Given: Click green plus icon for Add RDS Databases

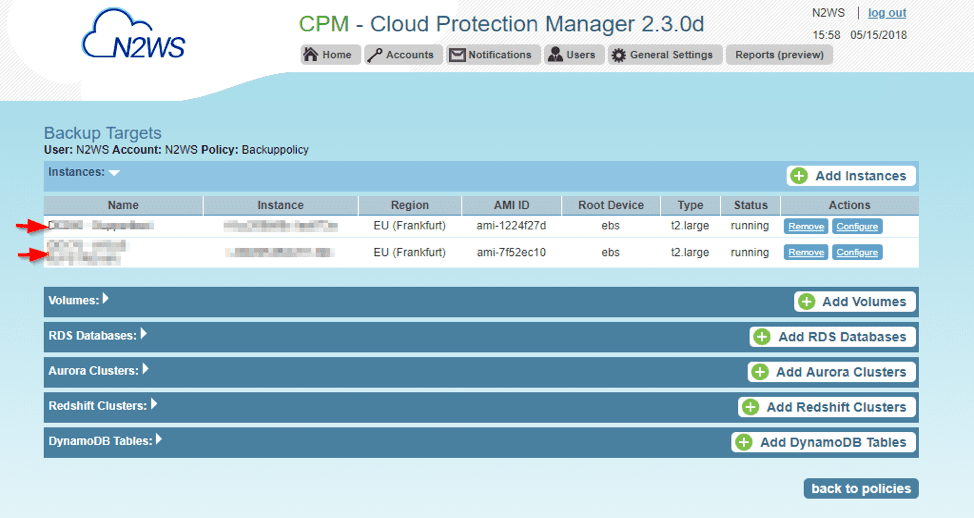Looking at the screenshot, I should click(762, 337).
